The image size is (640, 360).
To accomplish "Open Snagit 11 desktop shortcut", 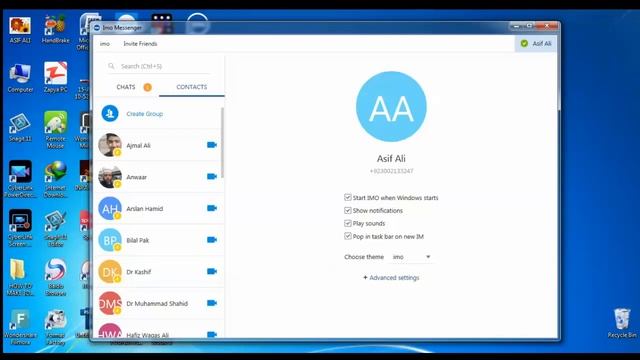I will pos(20,127).
